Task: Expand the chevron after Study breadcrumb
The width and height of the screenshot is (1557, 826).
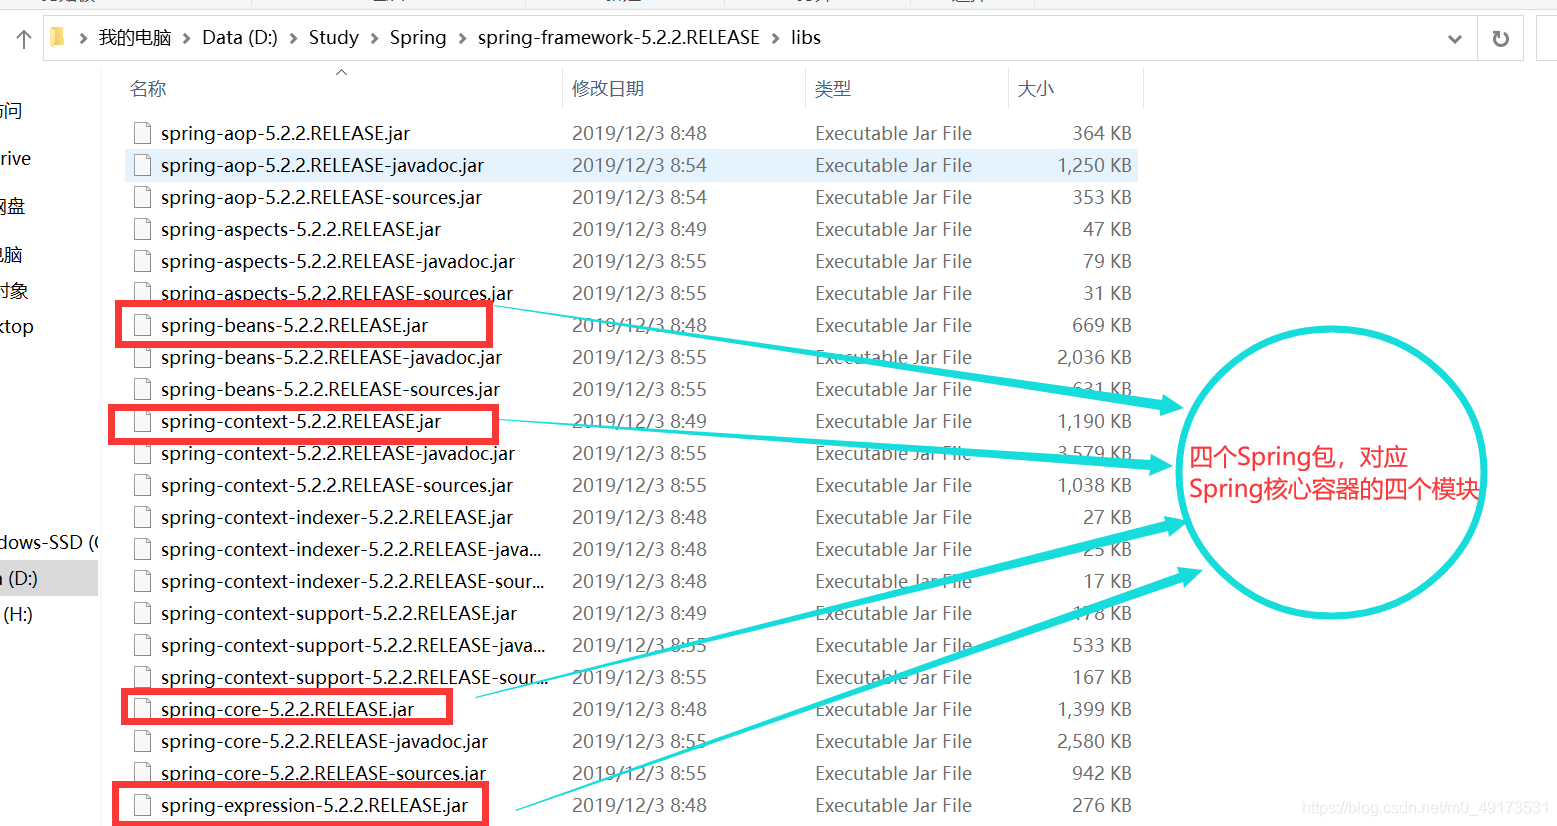Action: point(374,39)
